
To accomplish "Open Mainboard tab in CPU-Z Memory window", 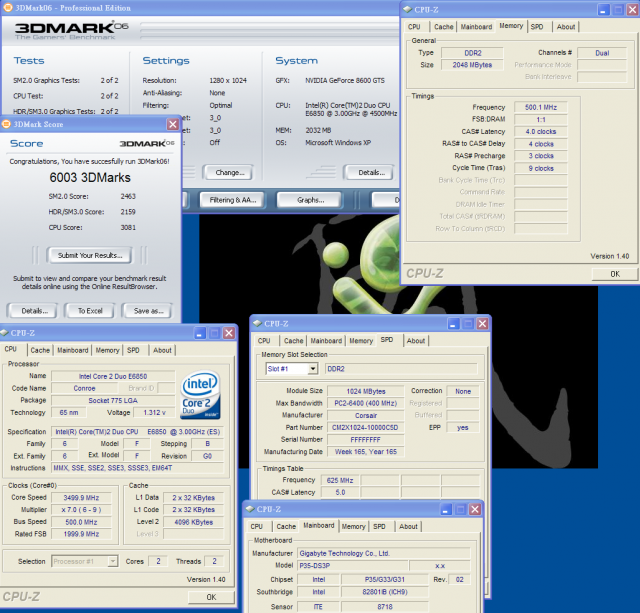I will 476,27.
